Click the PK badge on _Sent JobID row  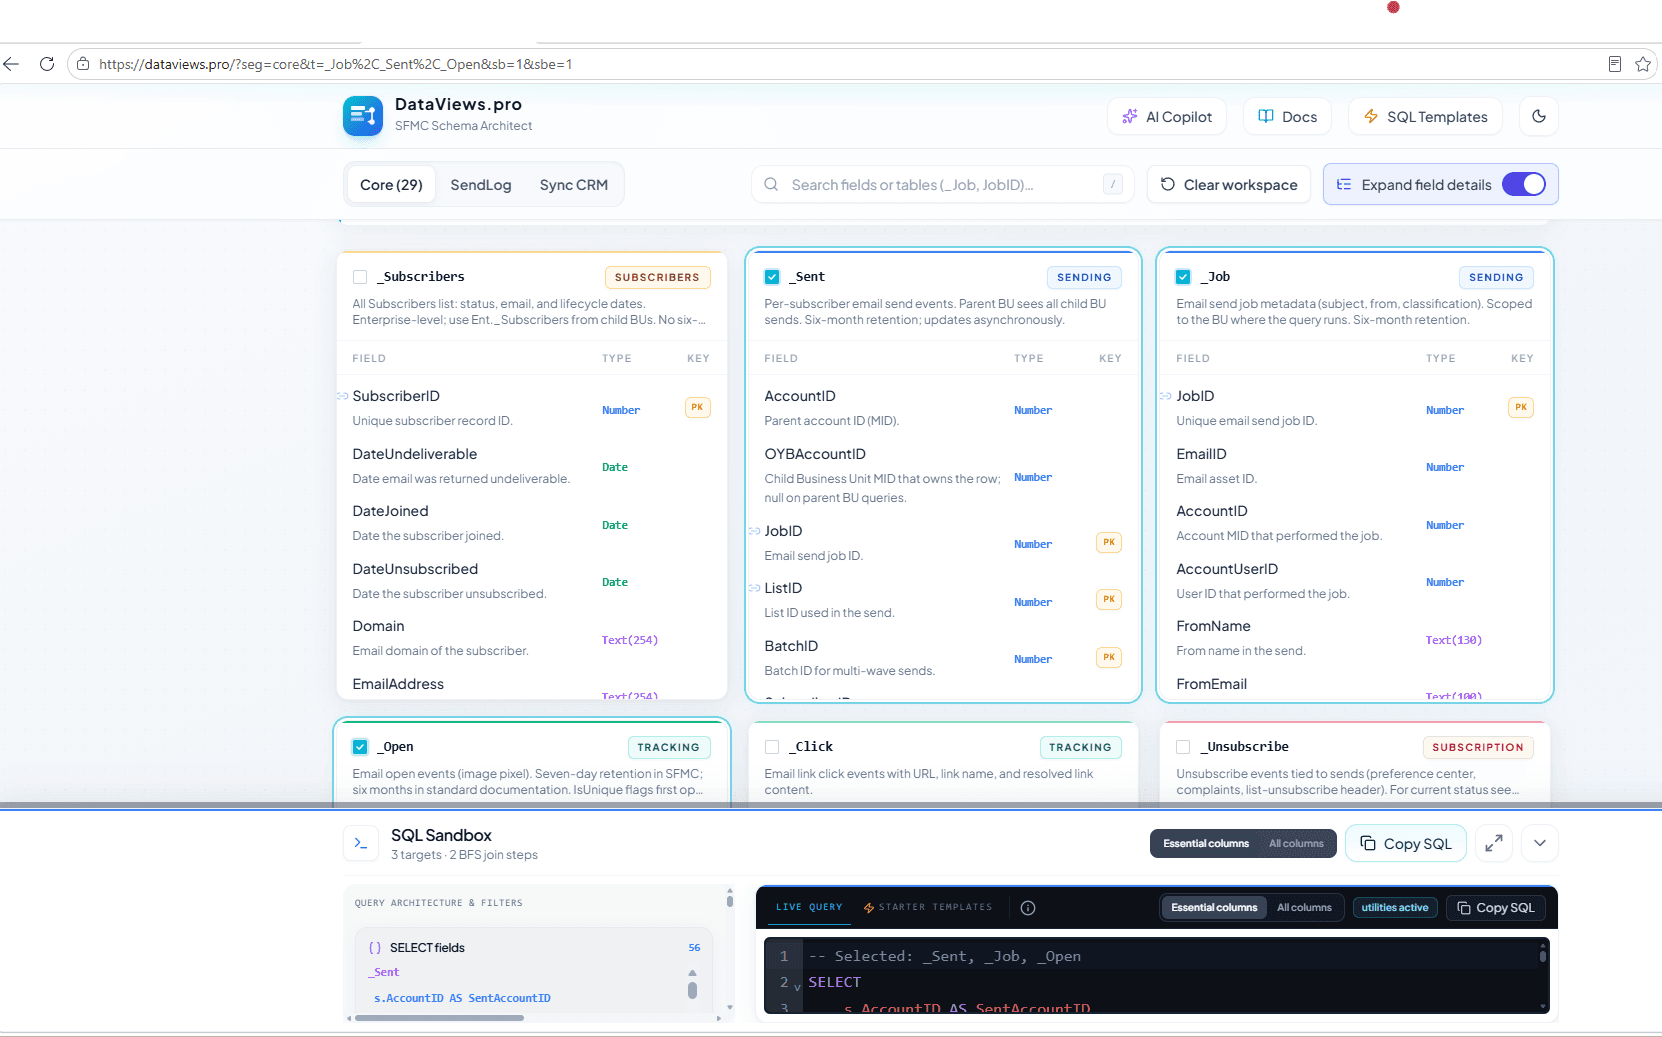pyautogui.click(x=1109, y=543)
